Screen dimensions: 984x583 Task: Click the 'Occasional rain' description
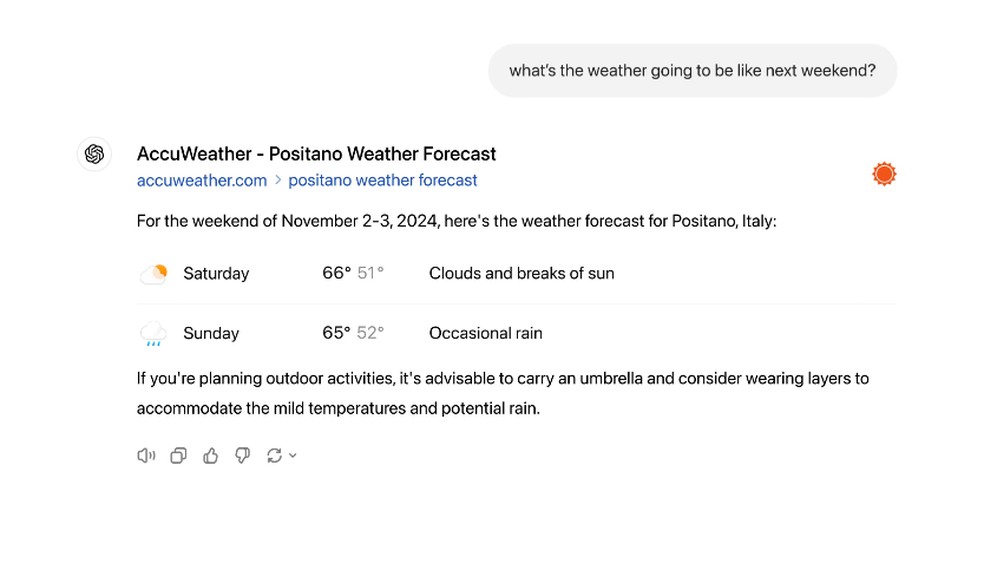pyautogui.click(x=485, y=334)
